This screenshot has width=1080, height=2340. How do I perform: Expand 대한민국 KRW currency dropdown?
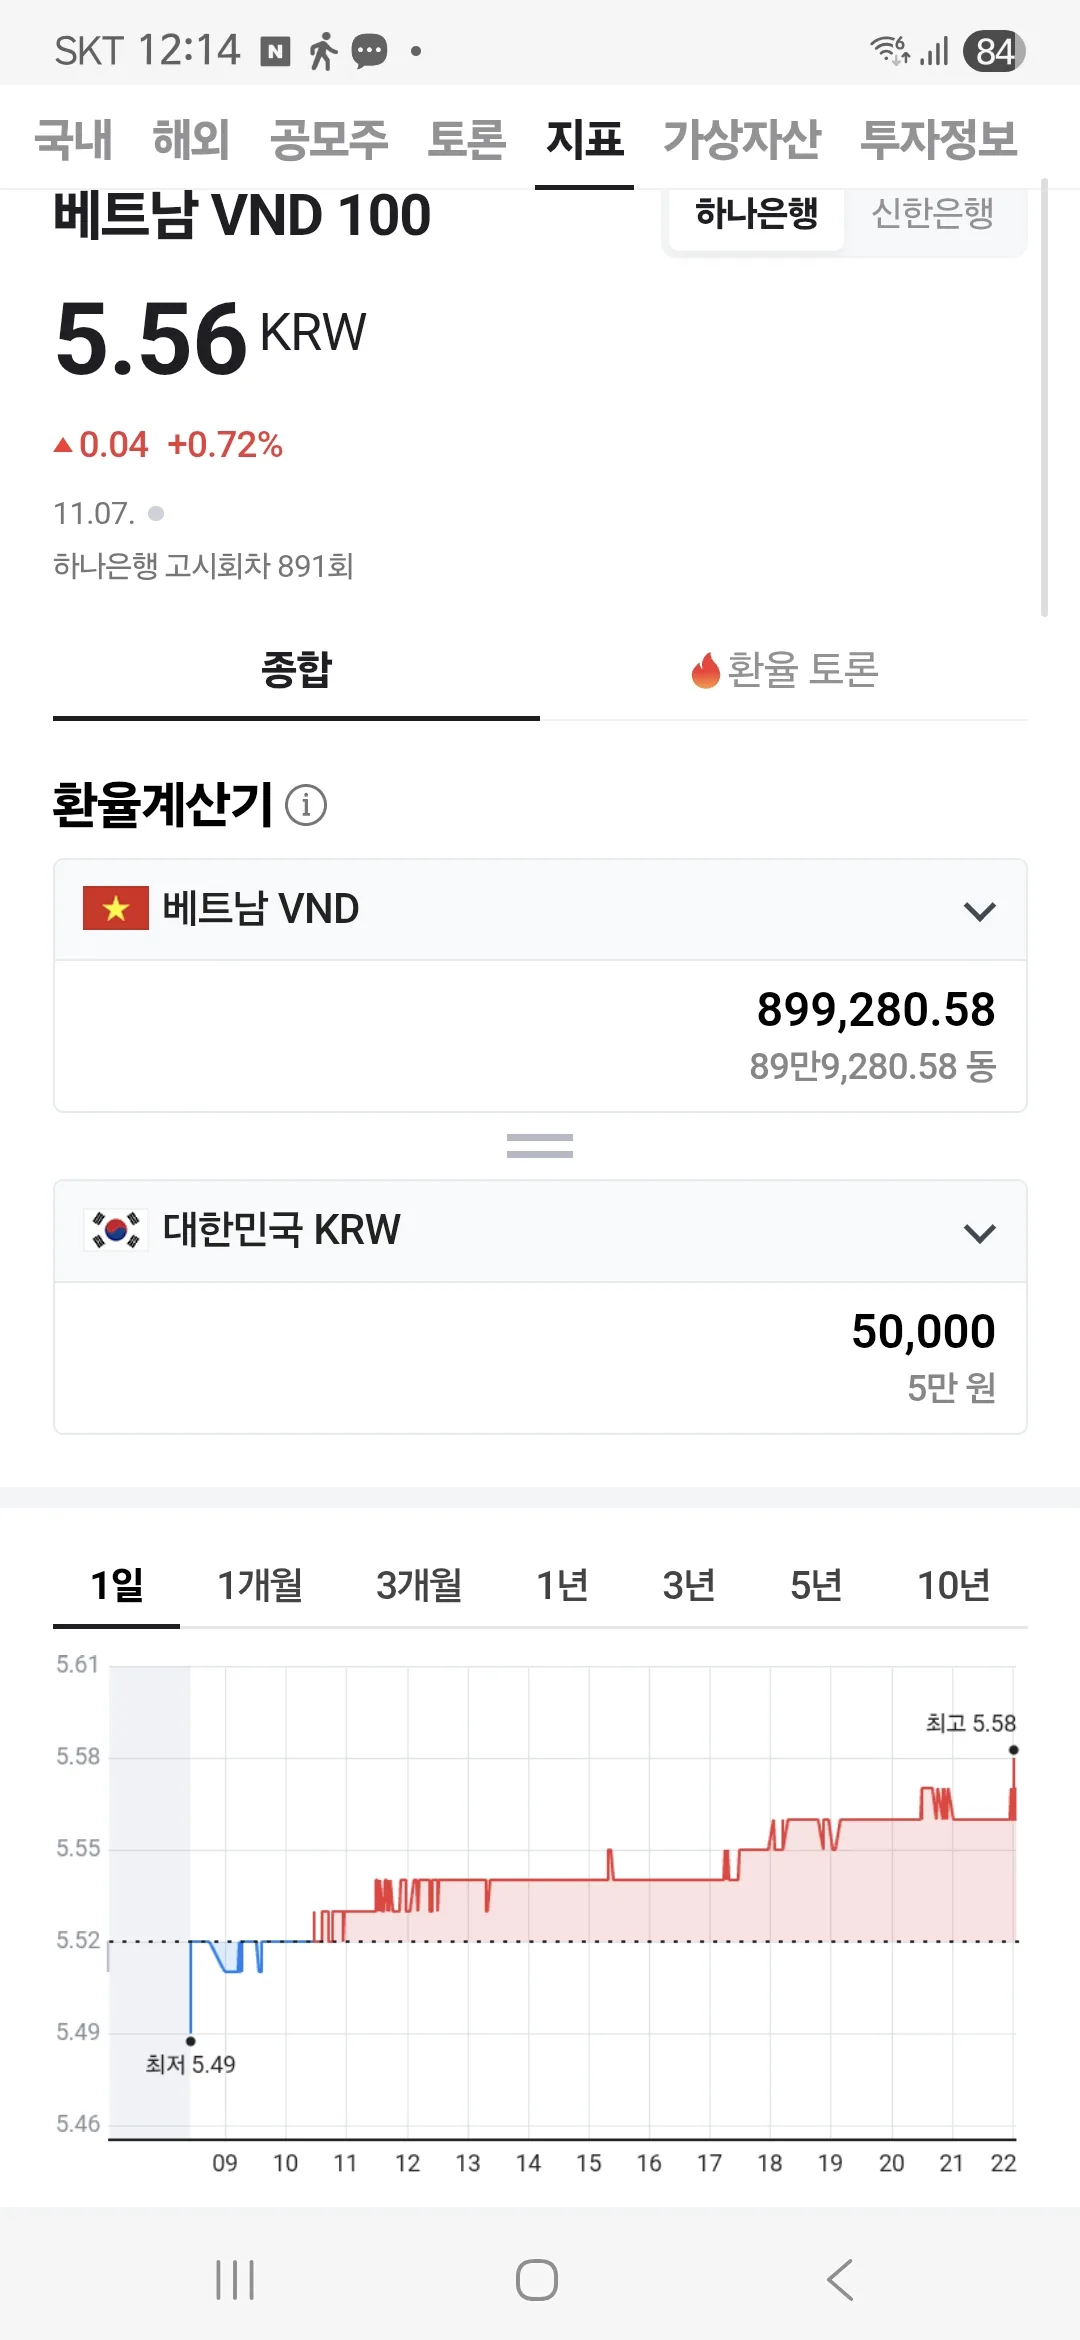click(x=540, y=1232)
